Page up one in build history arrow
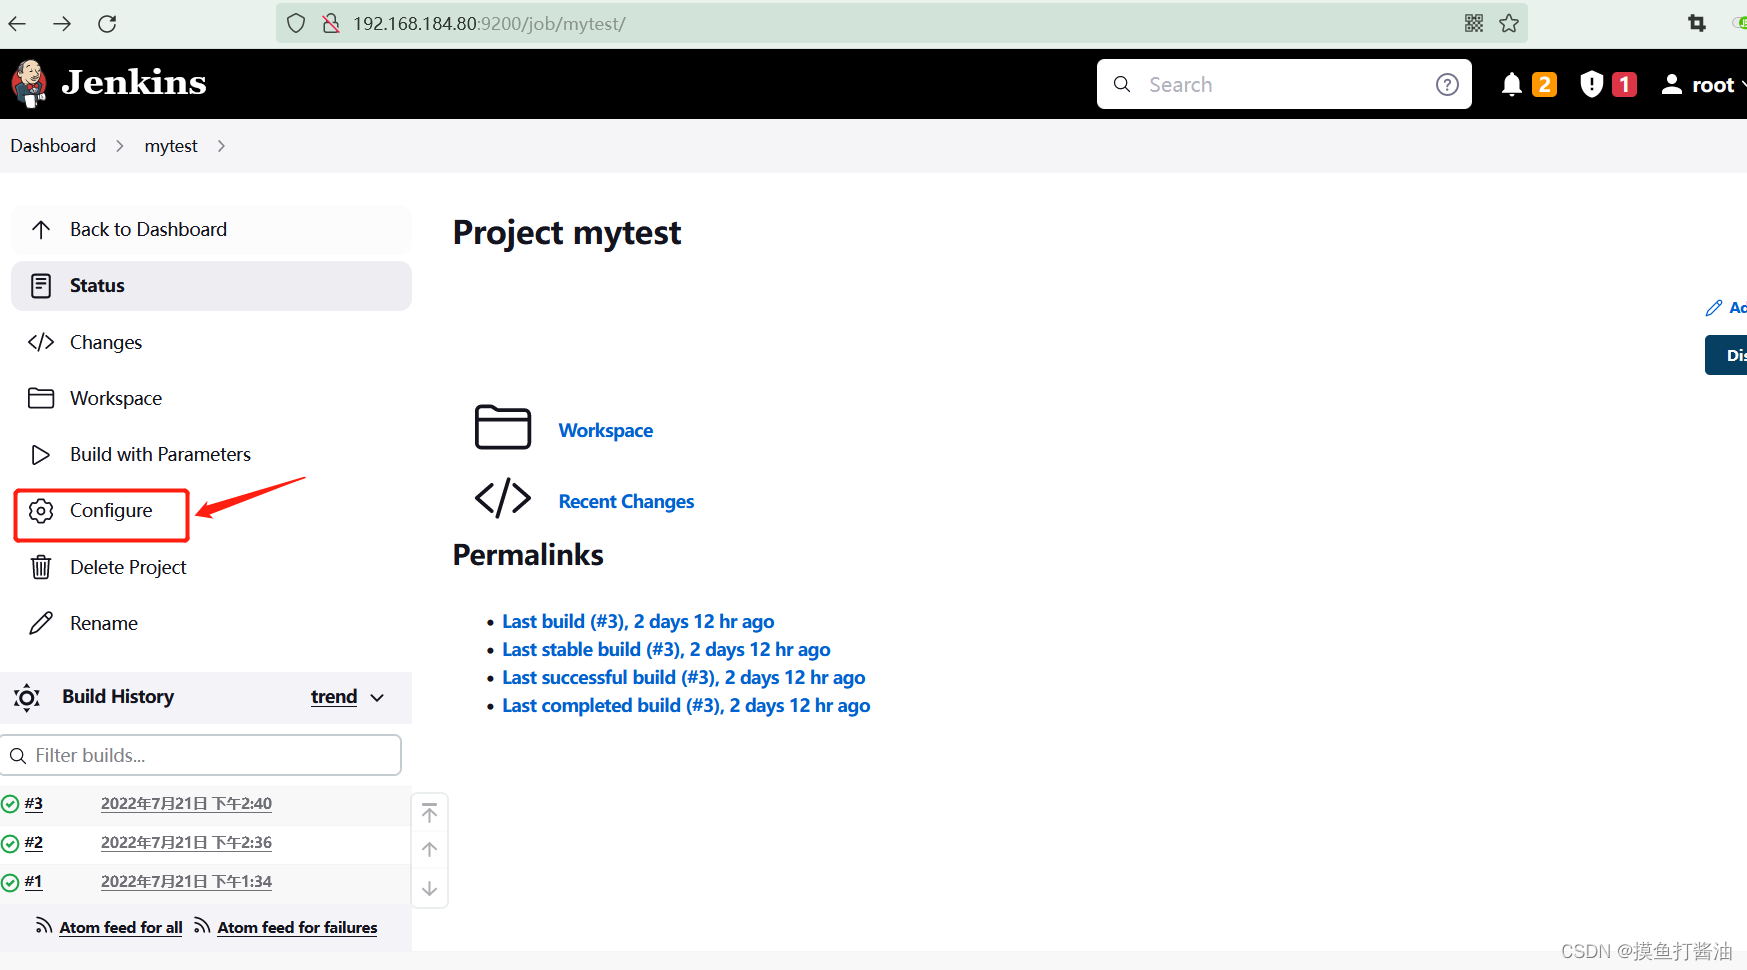 (430, 849)
